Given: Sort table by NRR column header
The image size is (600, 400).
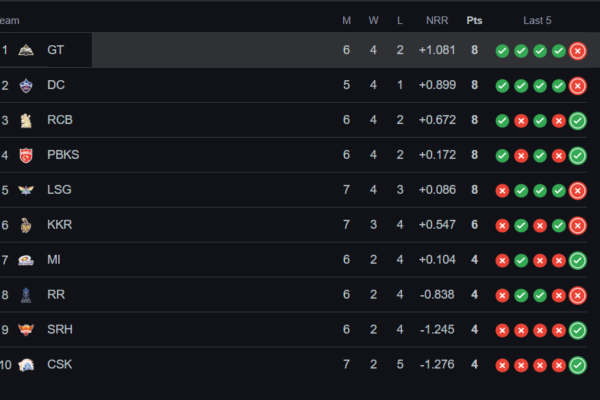Looking at the screenshot, I should [x=437, y=21].
